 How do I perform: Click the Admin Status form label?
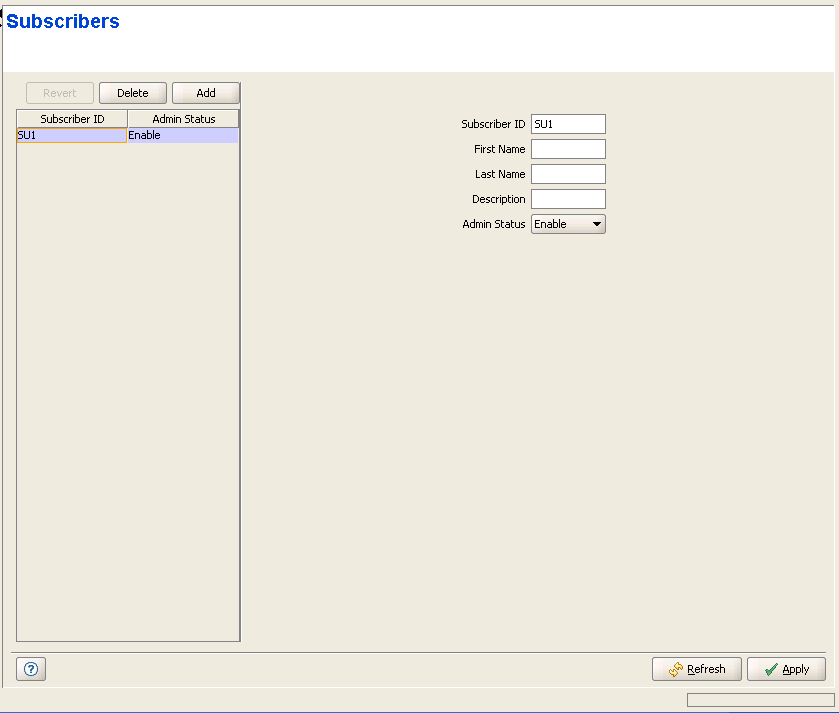493,224
